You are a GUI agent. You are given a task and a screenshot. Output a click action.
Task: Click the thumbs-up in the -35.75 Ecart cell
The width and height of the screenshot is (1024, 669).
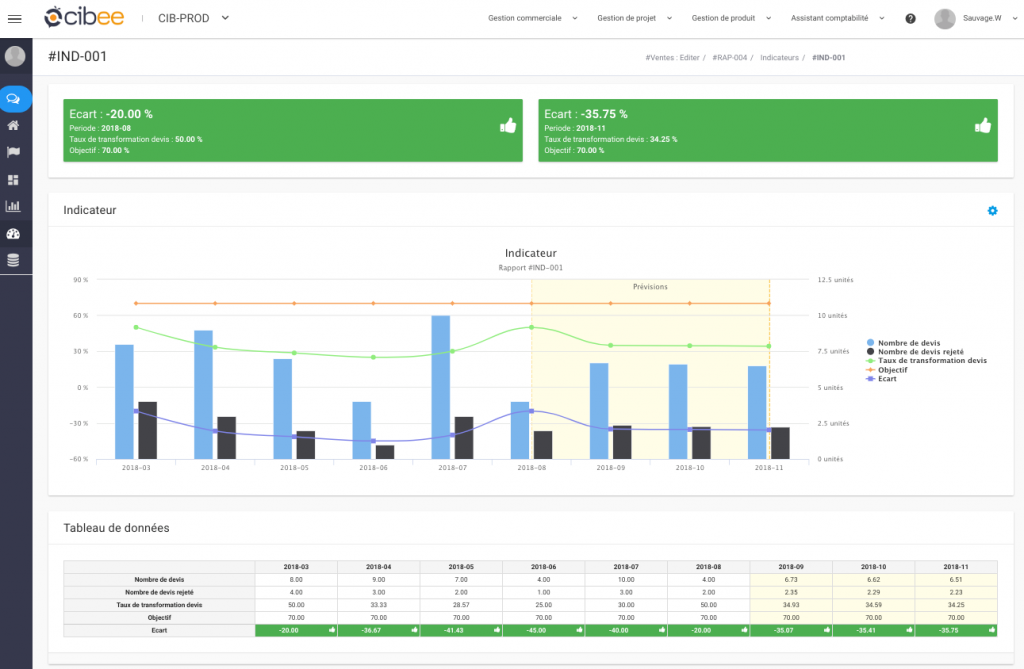[x=992, y=630]
